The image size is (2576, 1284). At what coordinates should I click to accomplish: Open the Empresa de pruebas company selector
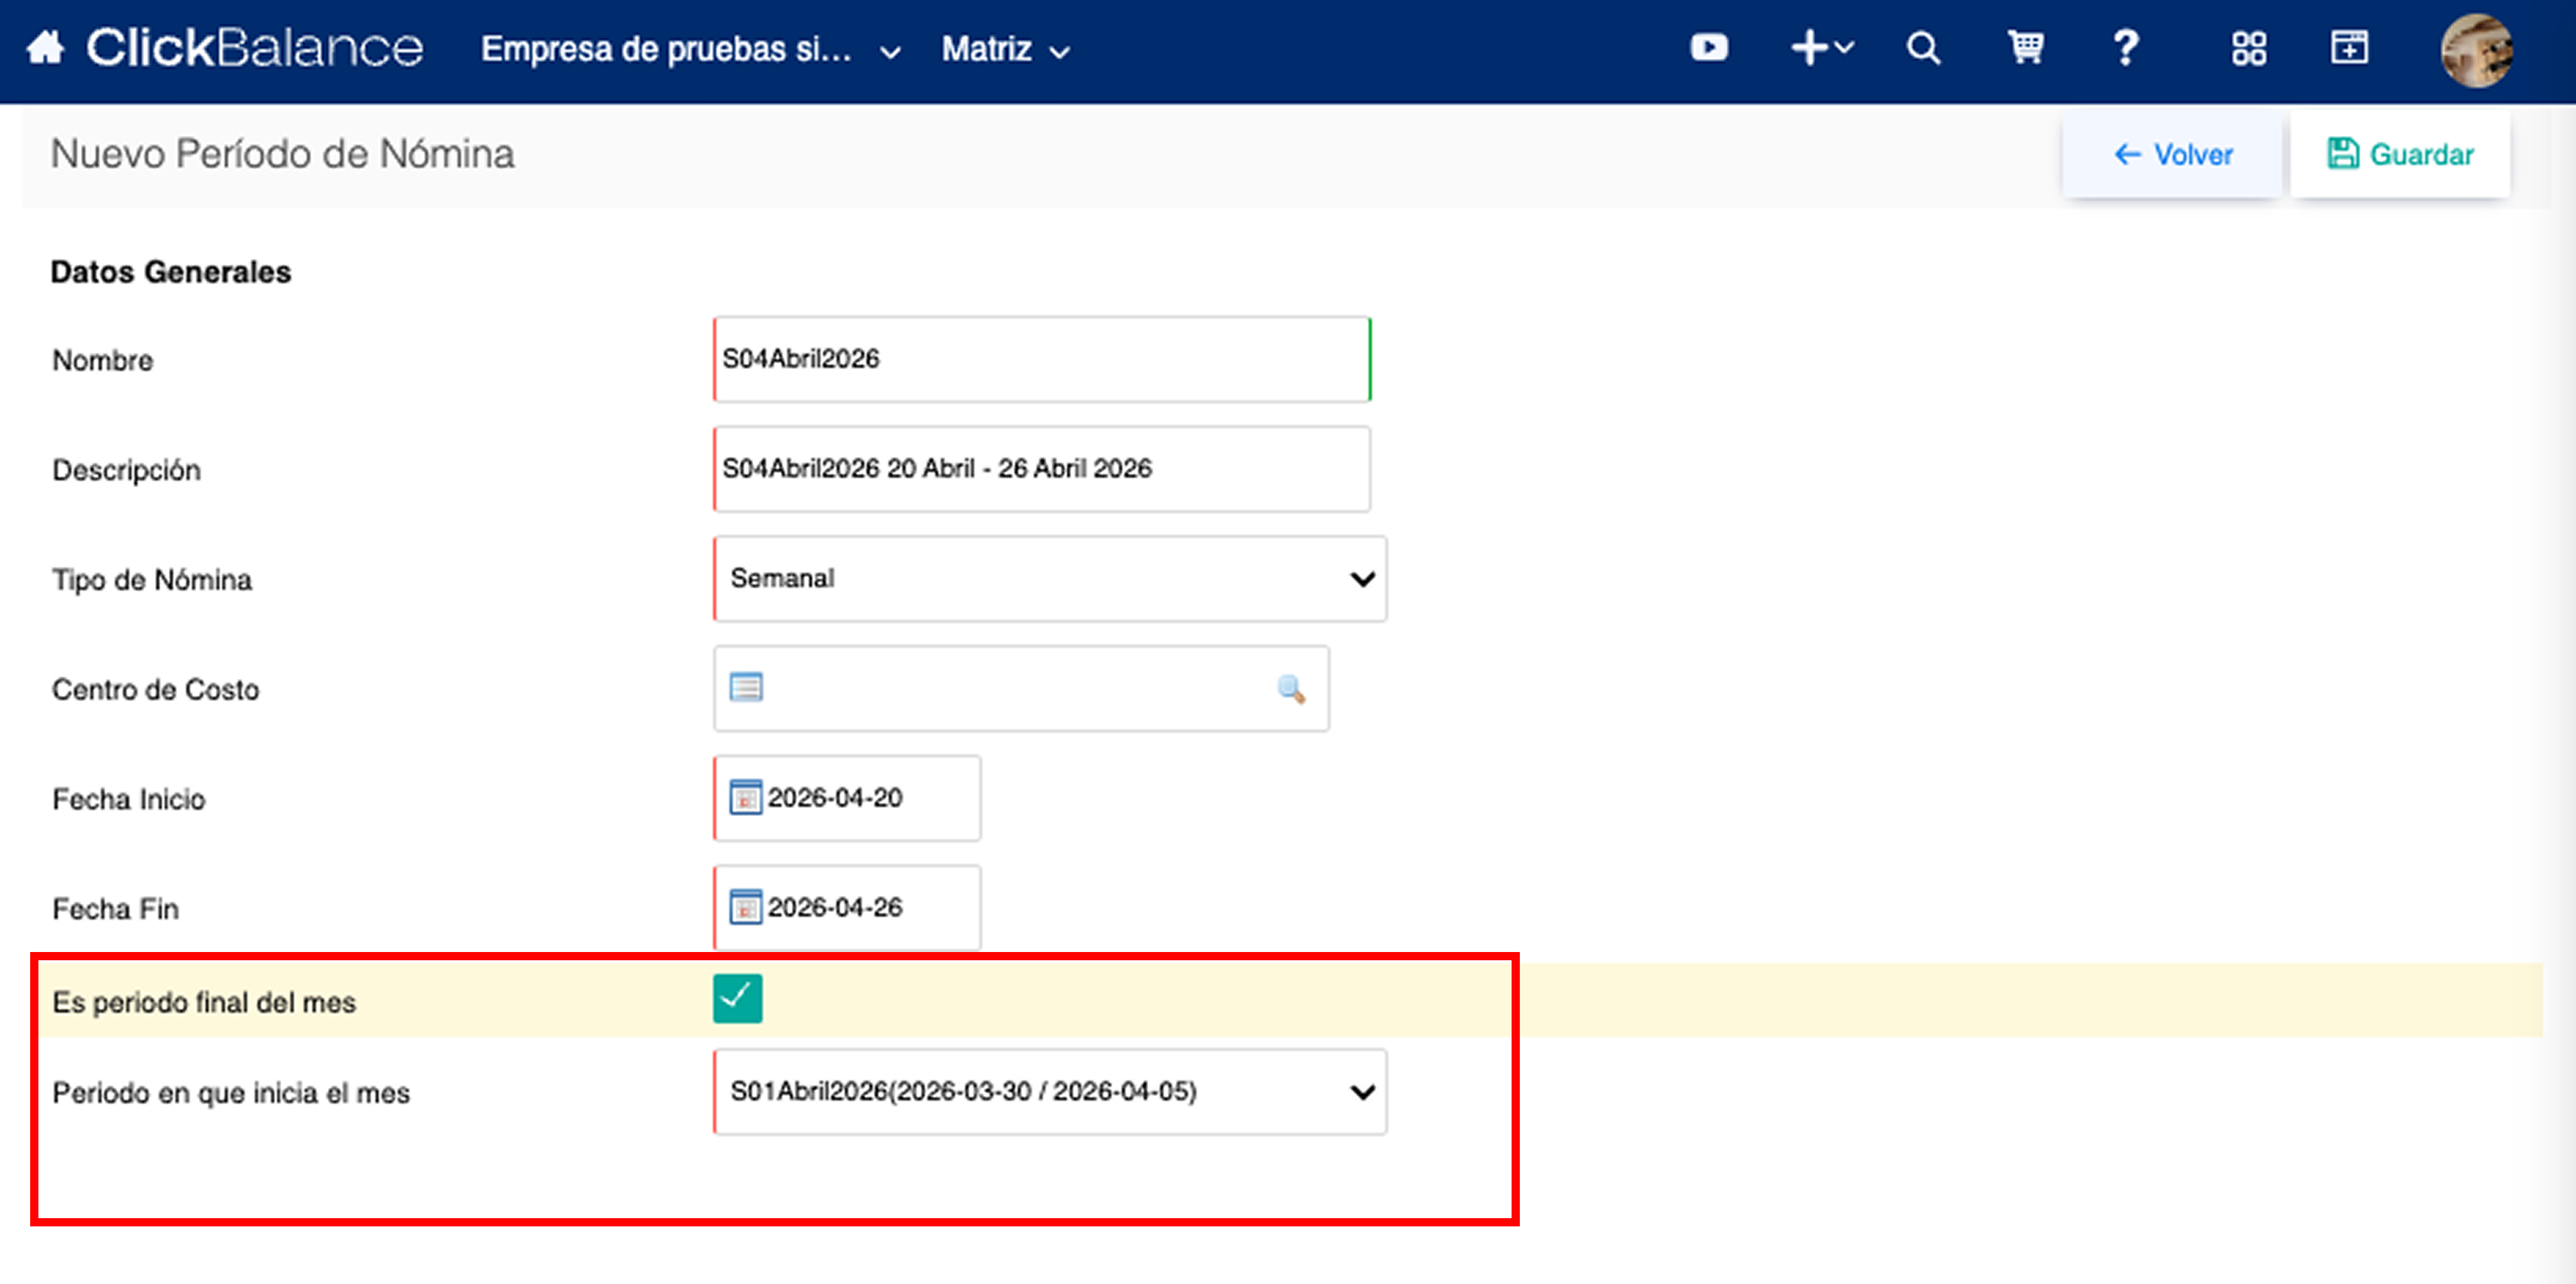(x=691, y=49)
